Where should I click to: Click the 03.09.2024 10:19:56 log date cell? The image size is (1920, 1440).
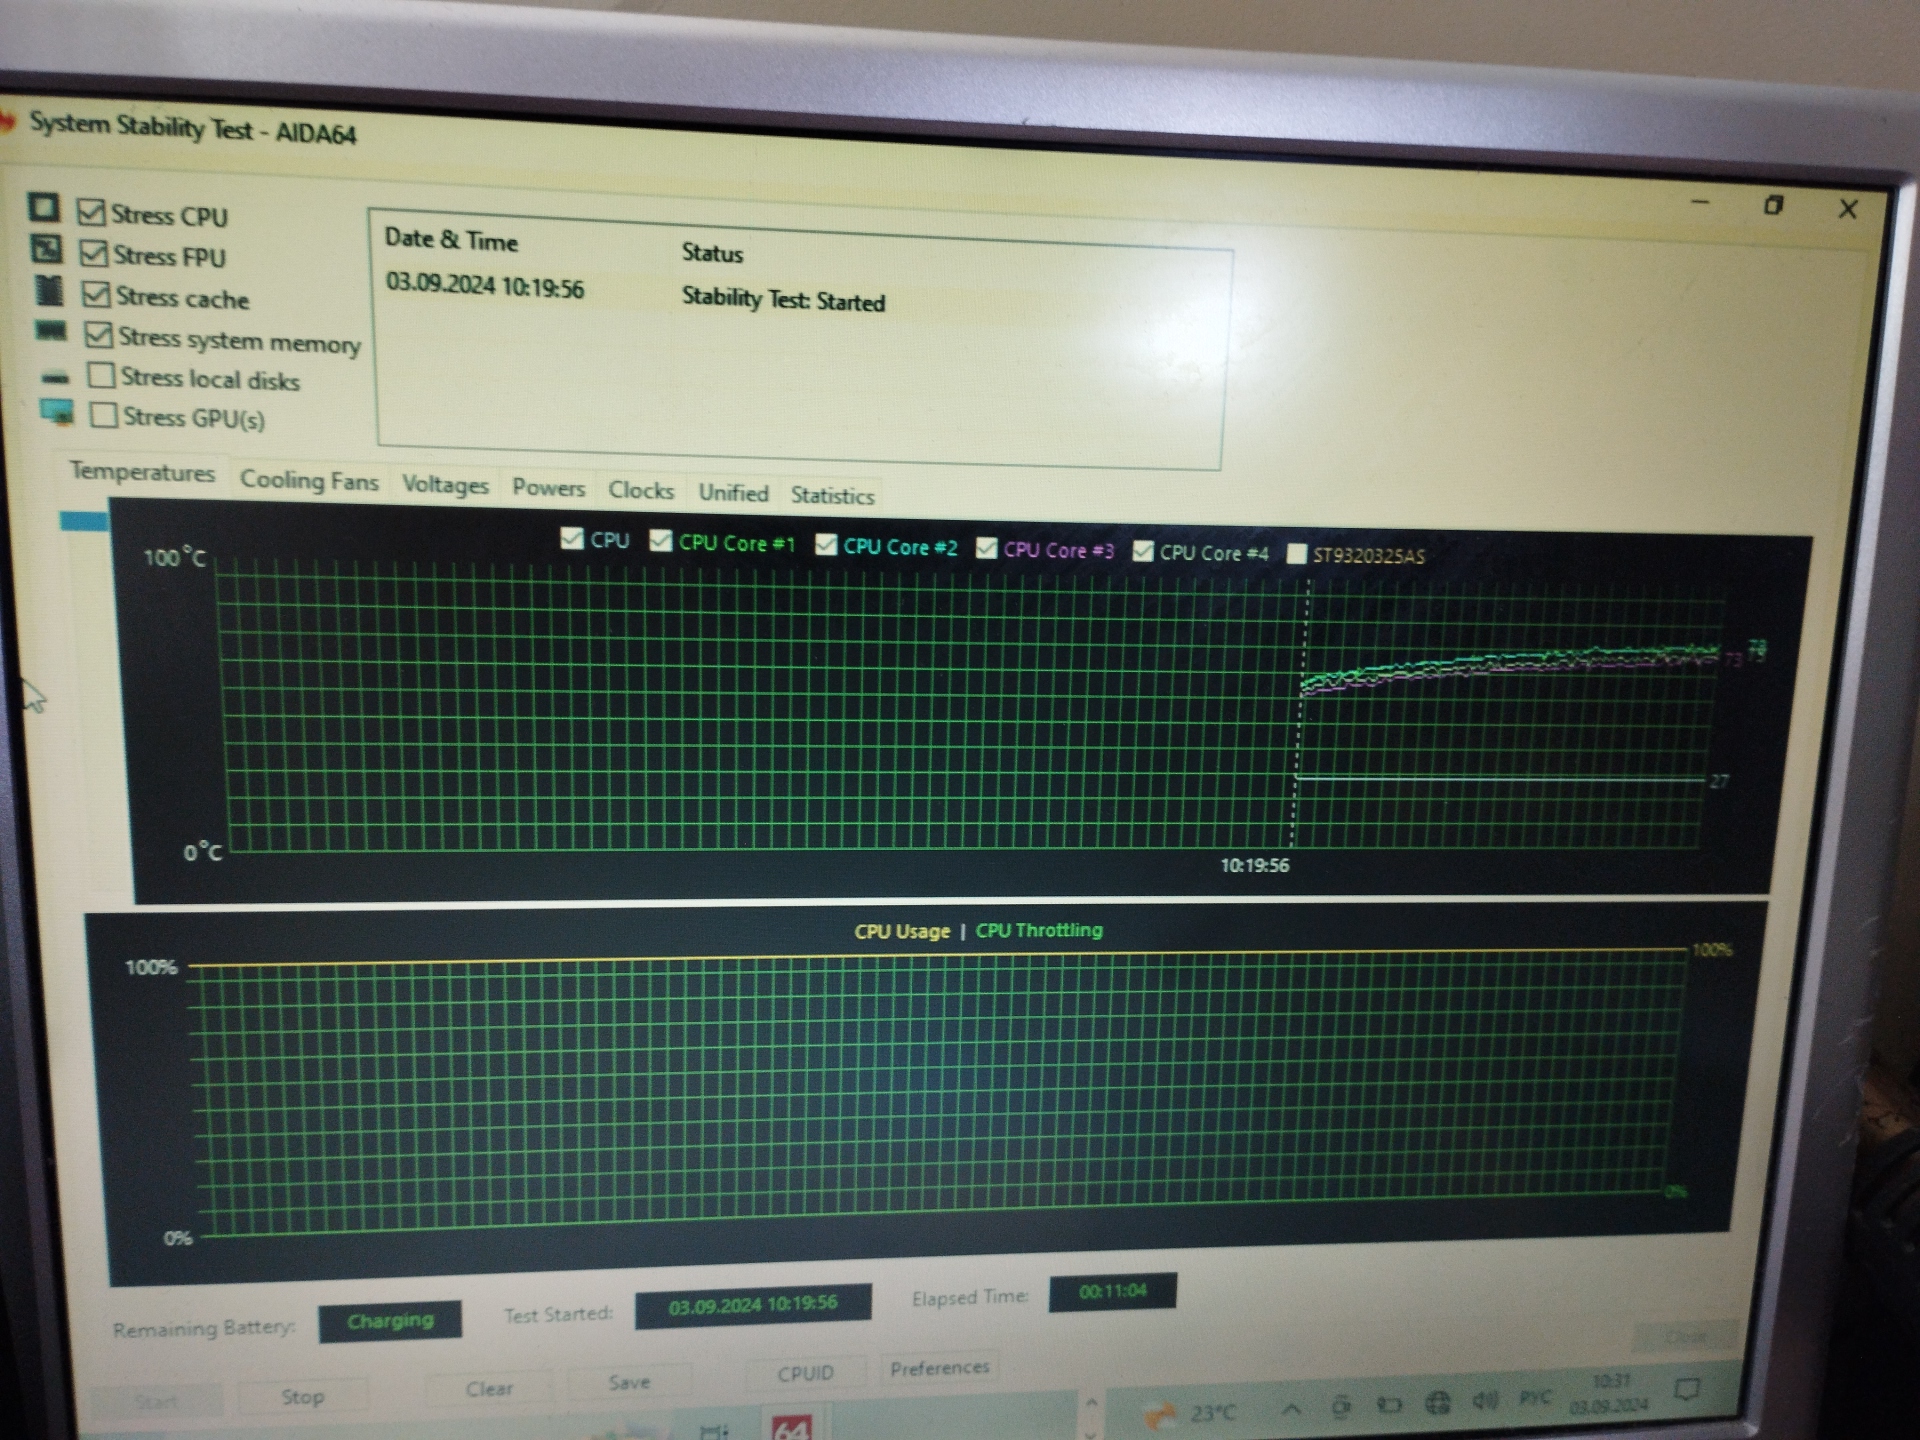(x=485, y=287)
